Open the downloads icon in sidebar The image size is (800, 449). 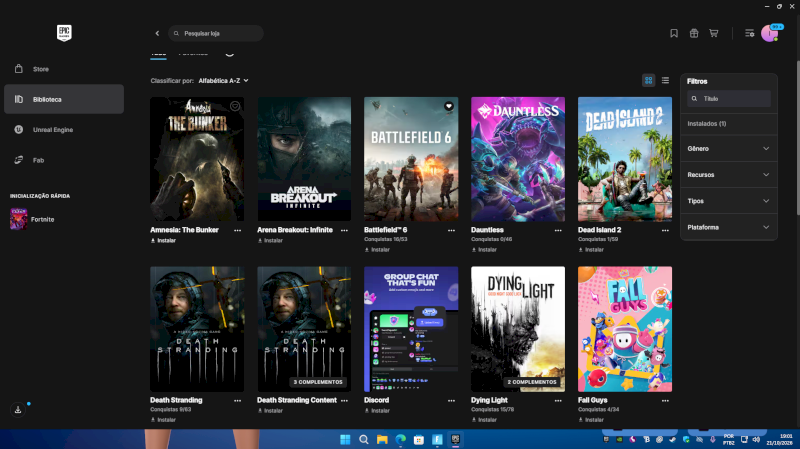18,410
